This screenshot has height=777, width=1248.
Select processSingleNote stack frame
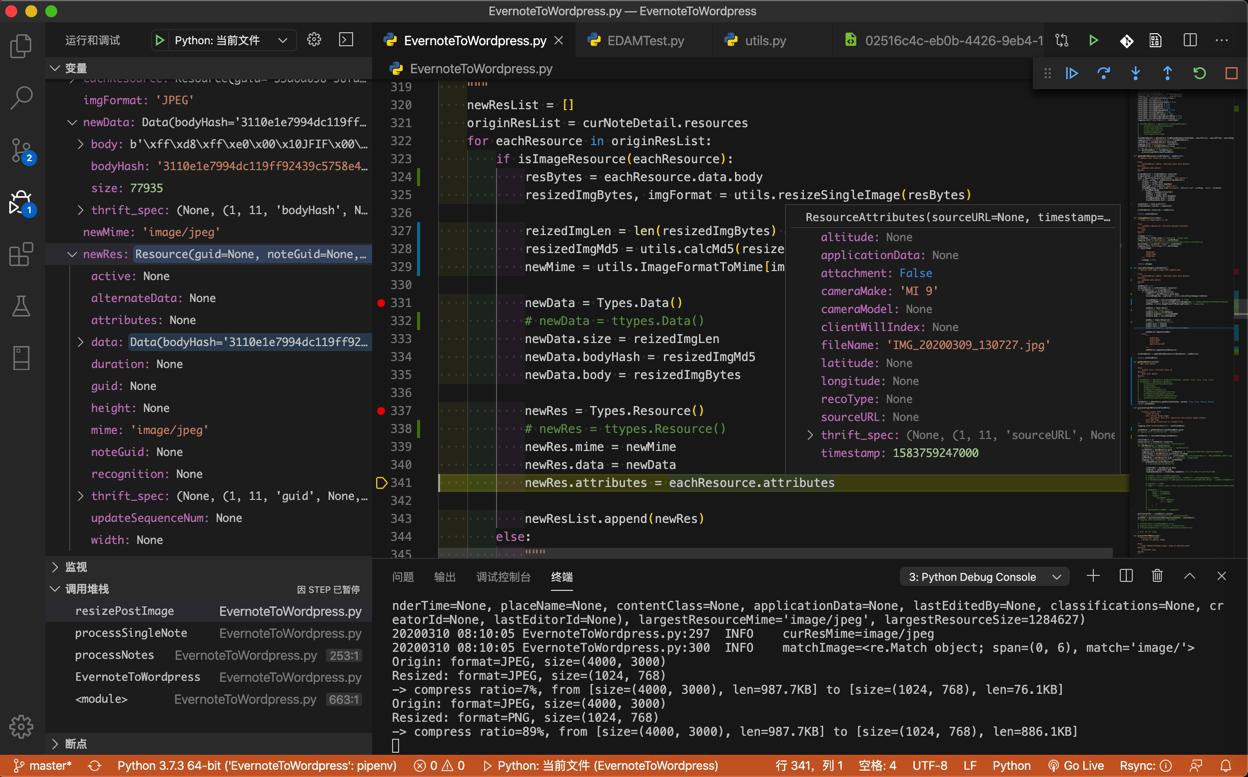pos(209,633)
